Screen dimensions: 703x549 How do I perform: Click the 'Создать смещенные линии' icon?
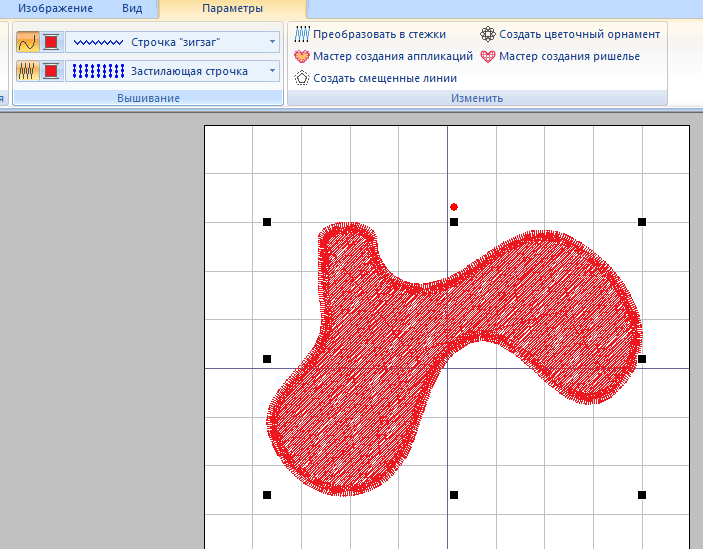click(302, 78)
